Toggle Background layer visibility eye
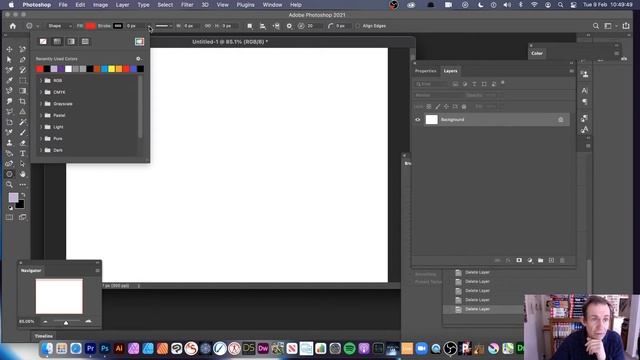Viewport: 640px width, 360px height. (x=418, y=120)
